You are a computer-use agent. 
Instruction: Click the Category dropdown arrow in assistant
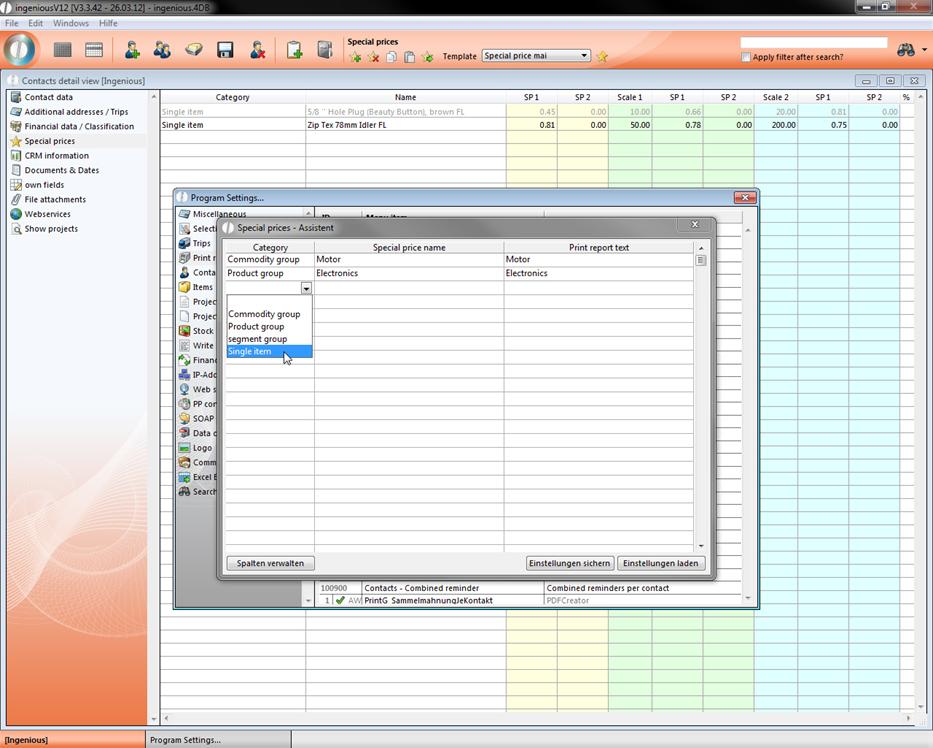[306, 288]
